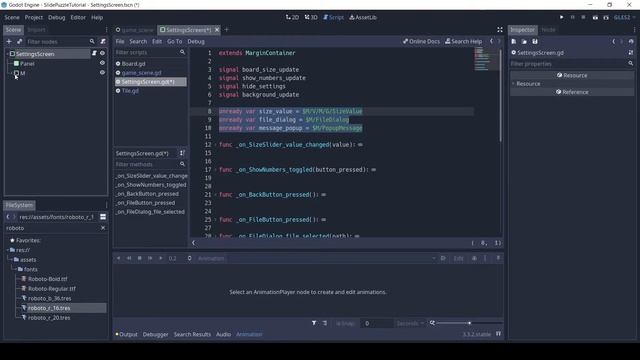Image resolution: width=640 pixels, height=360 pixels.
Task: Go to the previous object in Inspector history
Action: 613,42
